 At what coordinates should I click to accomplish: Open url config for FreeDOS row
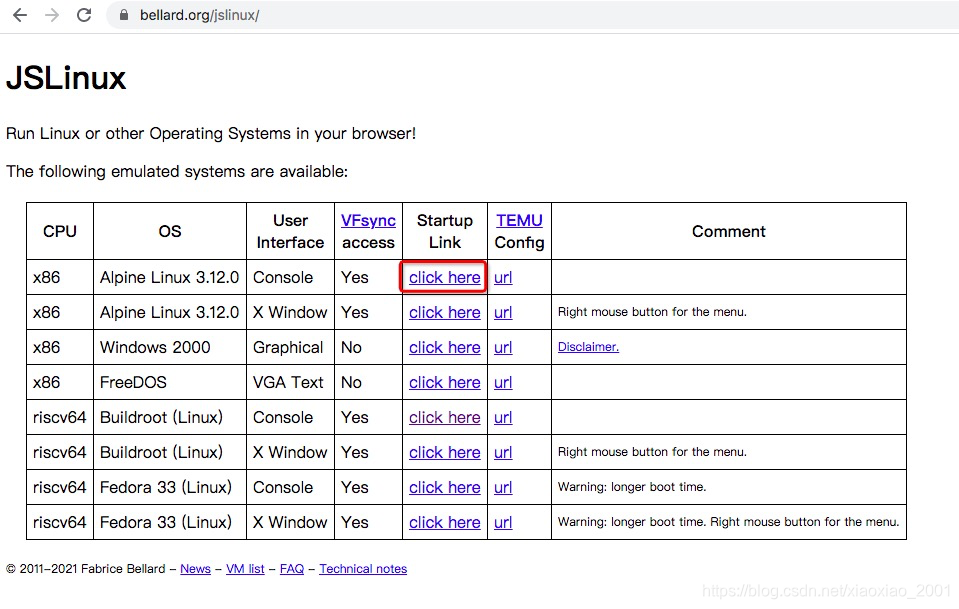503,382
